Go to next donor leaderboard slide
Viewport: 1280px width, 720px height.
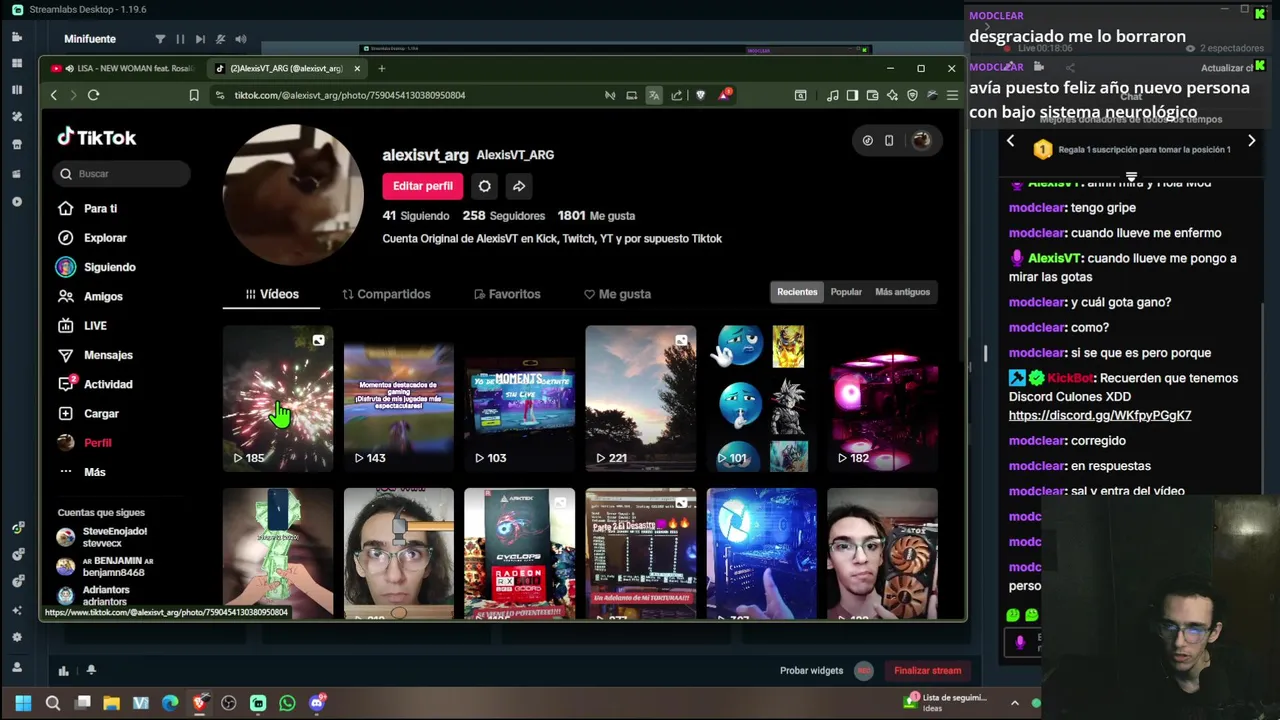[1251, 141]
